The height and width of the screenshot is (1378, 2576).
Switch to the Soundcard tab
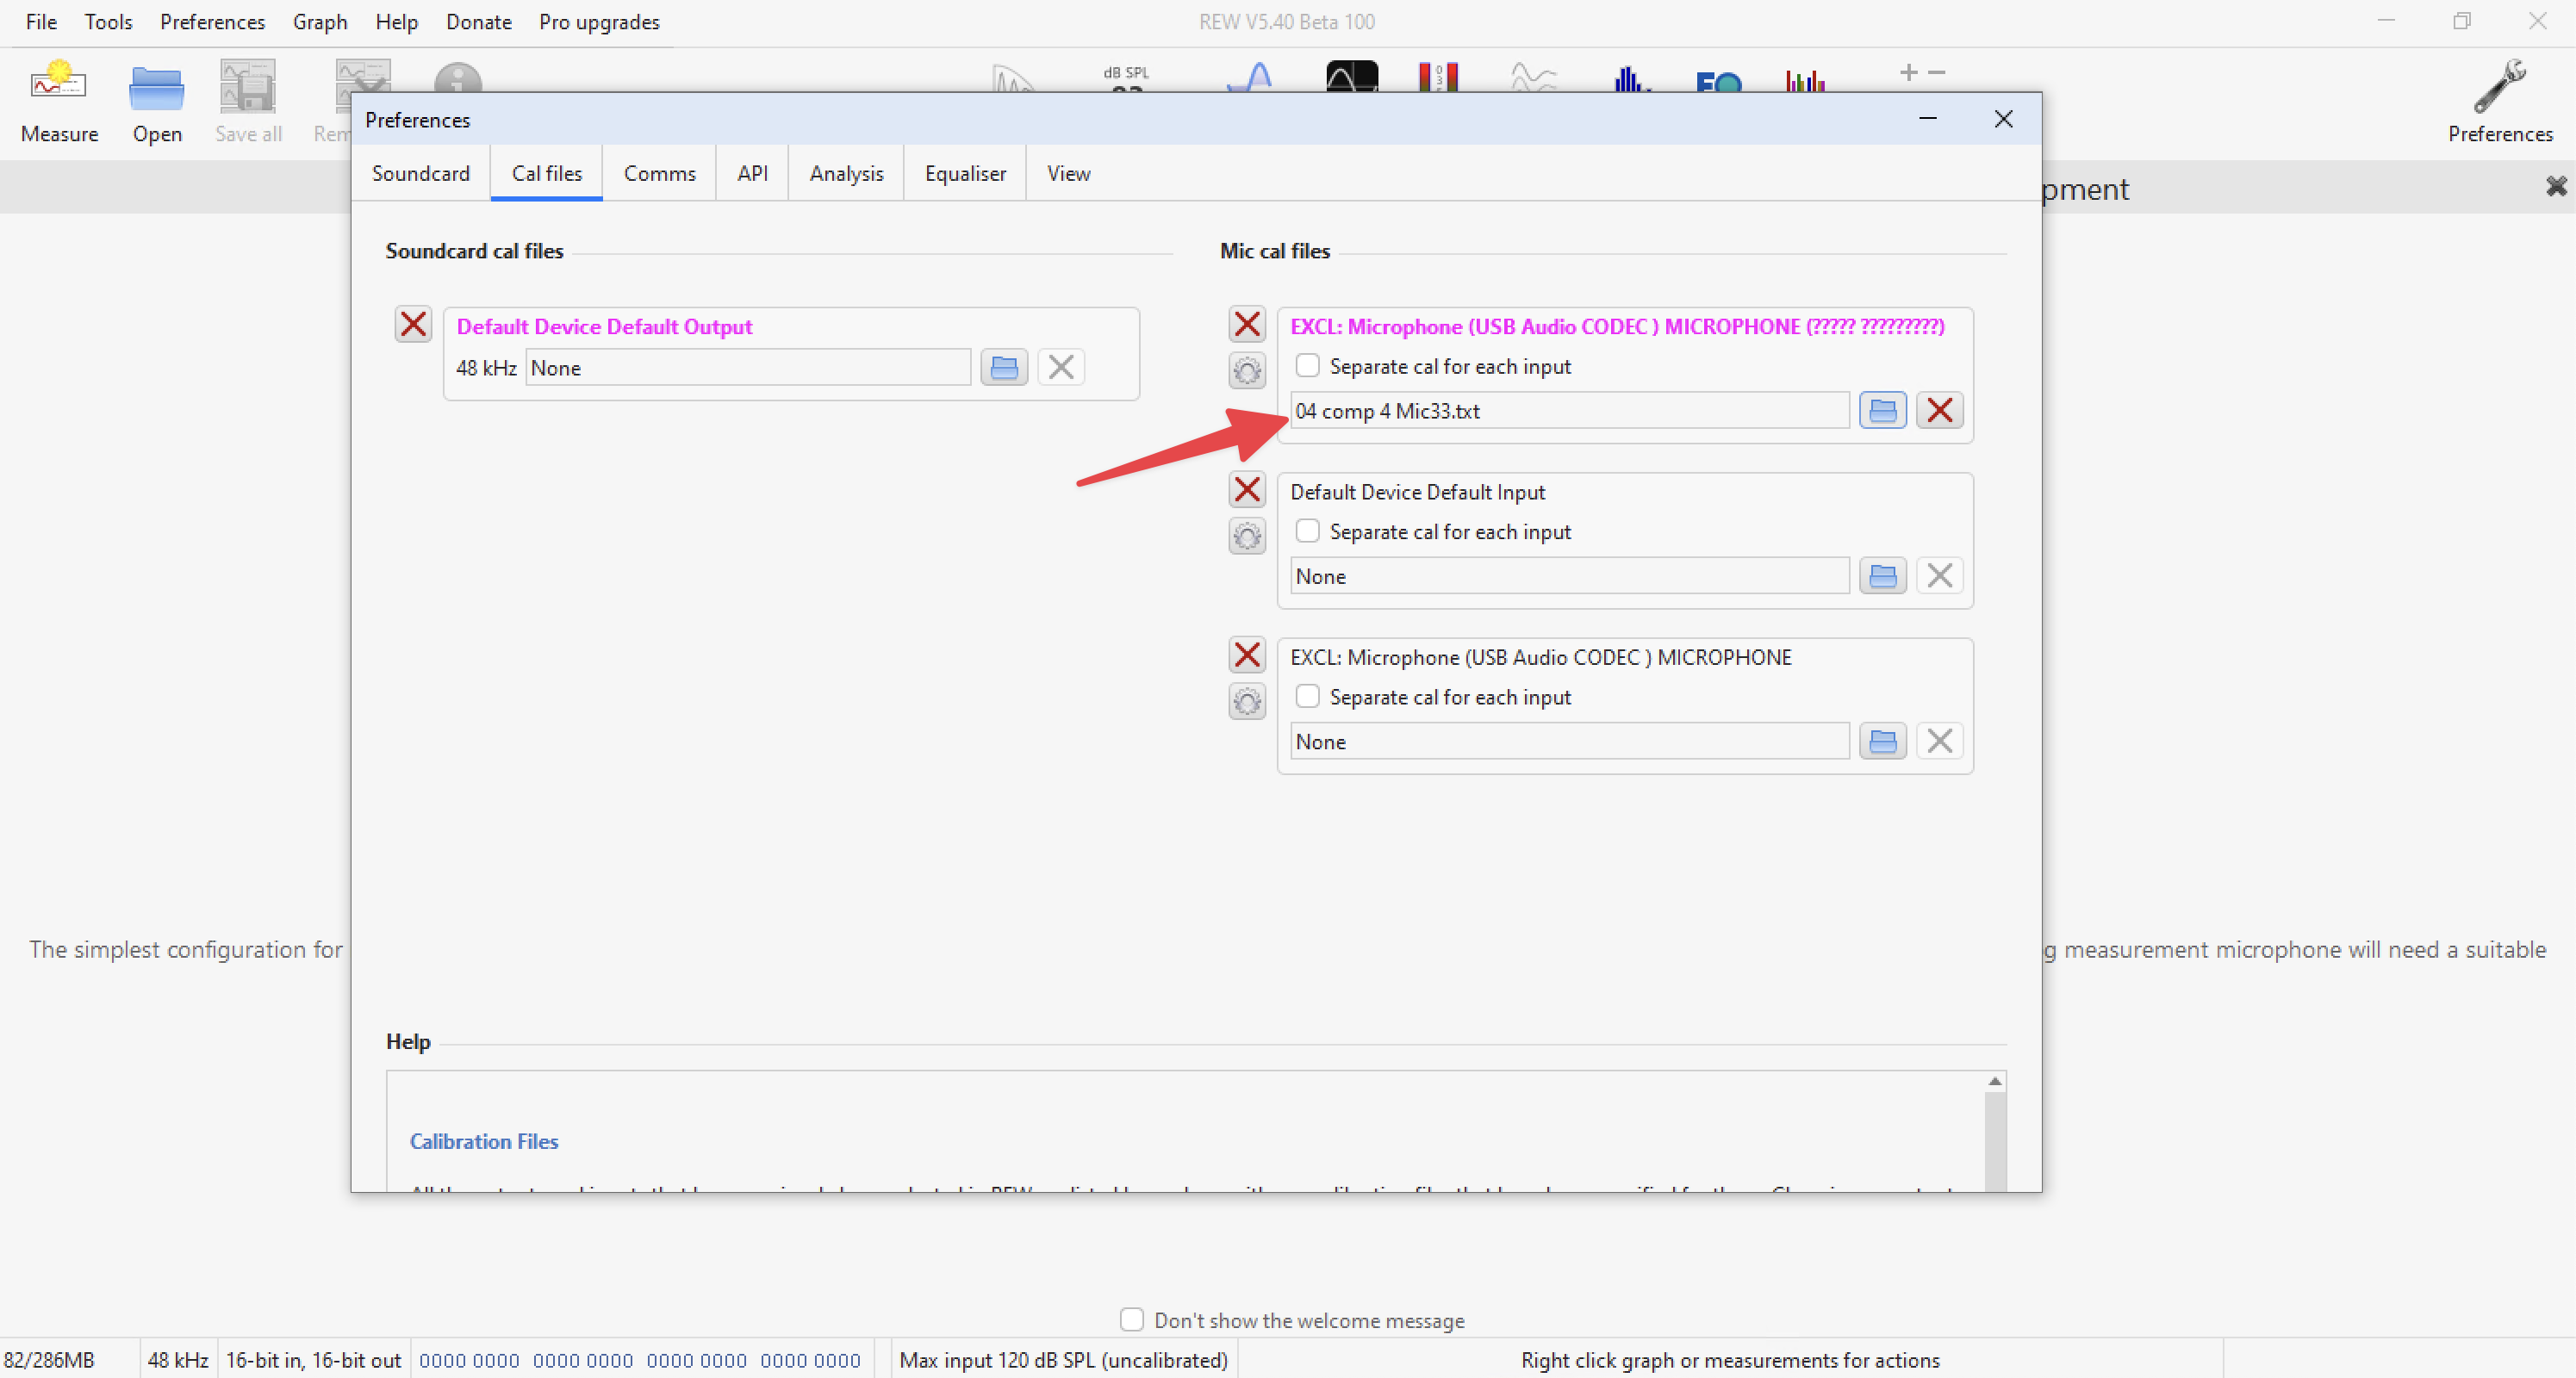point(420,174)
